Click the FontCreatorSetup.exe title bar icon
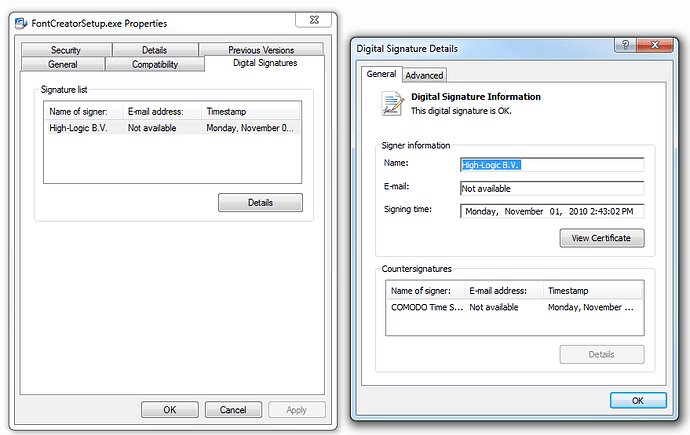Image resolution: width=690 pixels, height=435 pixels. pyautogui.click(x=21, y=23)
